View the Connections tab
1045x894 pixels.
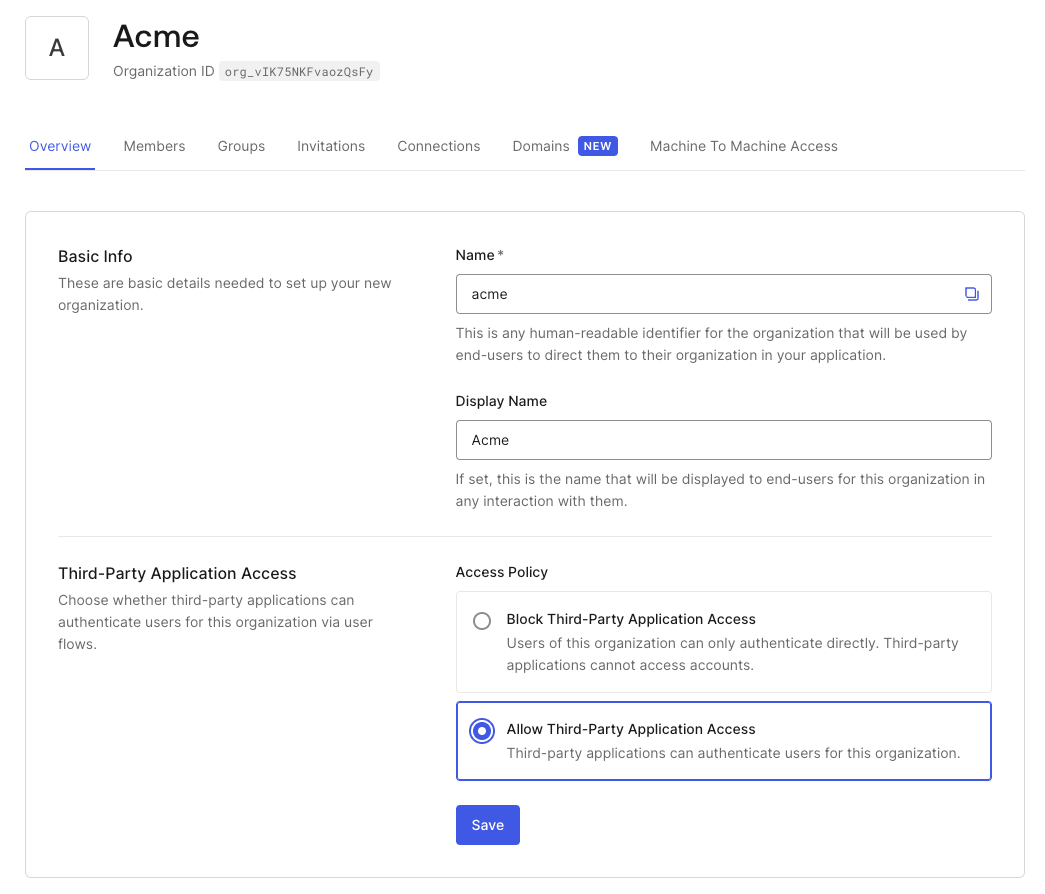439,146
